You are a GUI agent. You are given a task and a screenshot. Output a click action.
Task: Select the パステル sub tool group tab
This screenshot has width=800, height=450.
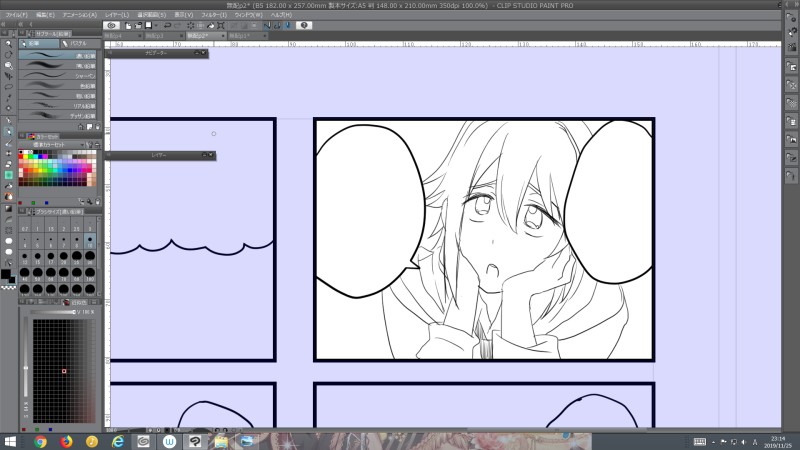pos(78,44)
